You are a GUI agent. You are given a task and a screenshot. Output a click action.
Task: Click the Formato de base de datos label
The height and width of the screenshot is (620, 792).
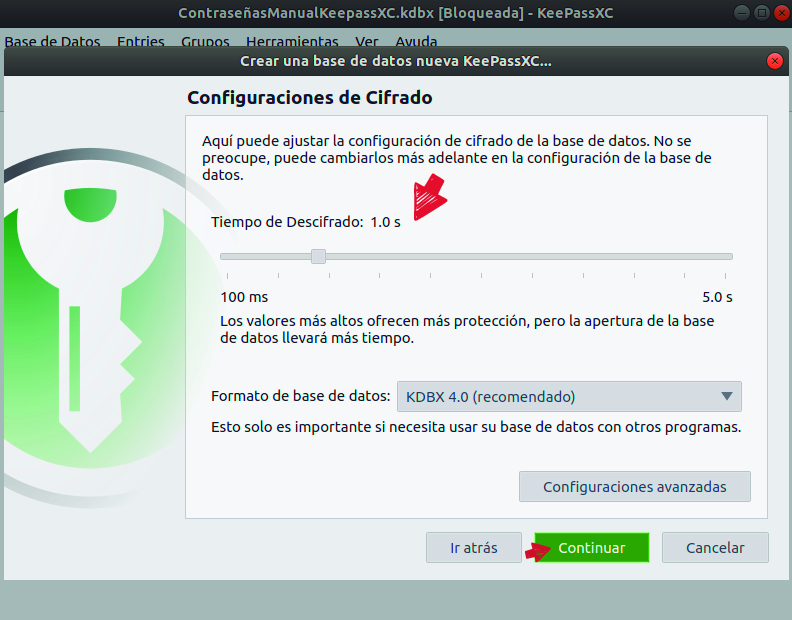coord(301,396)
